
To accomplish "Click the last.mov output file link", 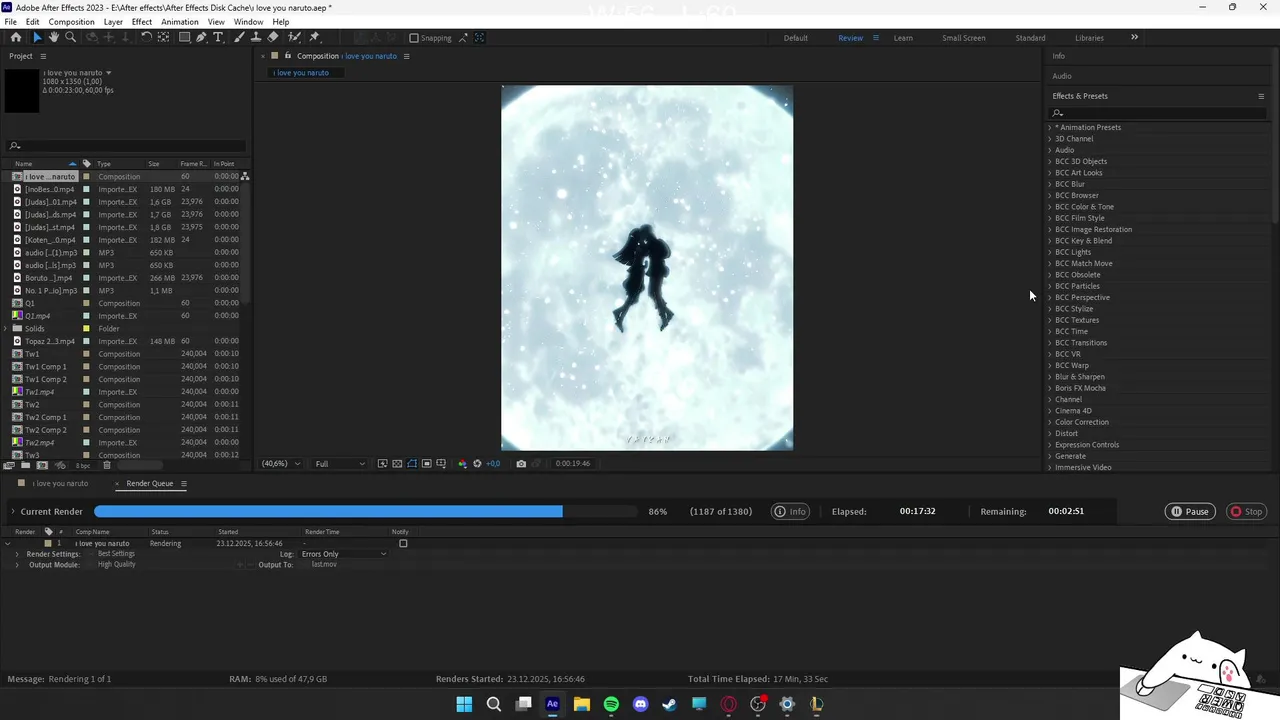I will 324,565.
